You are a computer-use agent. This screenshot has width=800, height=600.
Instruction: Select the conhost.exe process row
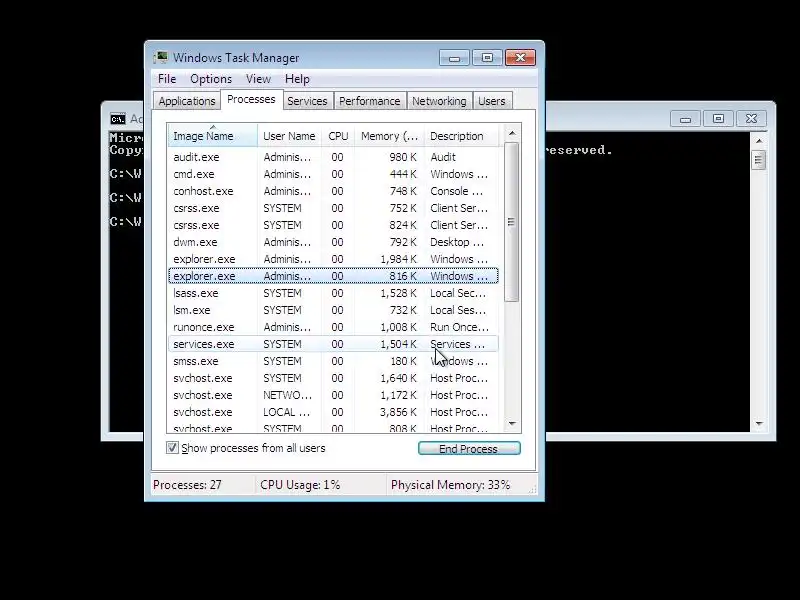click(333, 191)
